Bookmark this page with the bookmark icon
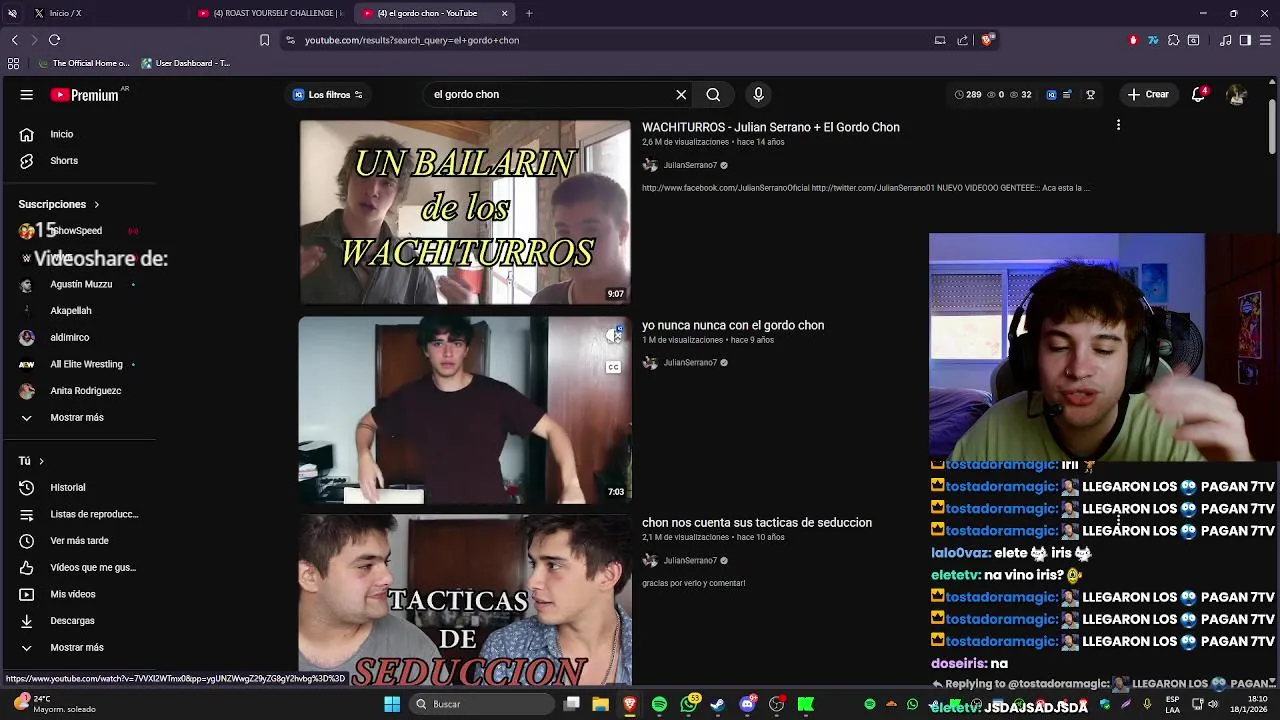The width and height of the screenshot is (1280, 720). pyautogui.click(x=264, y=40)
